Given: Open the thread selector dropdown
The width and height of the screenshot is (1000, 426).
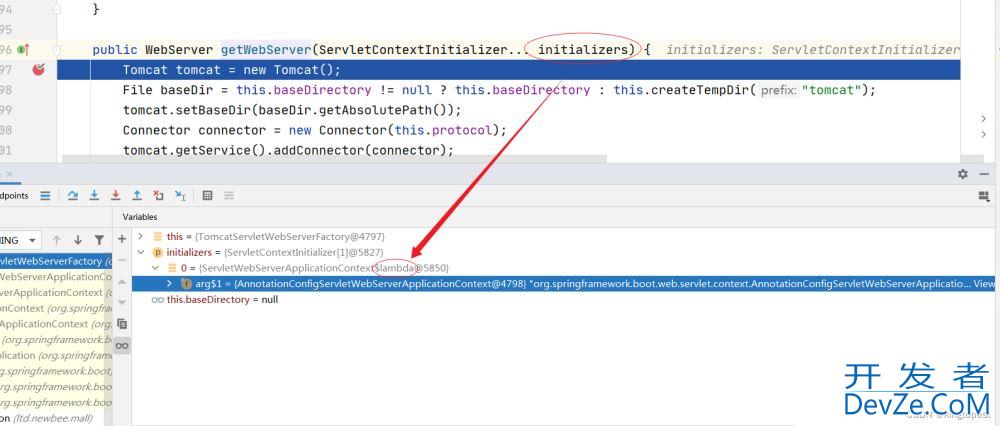Looking at the screenshot, I should click(x=20, y=240).
